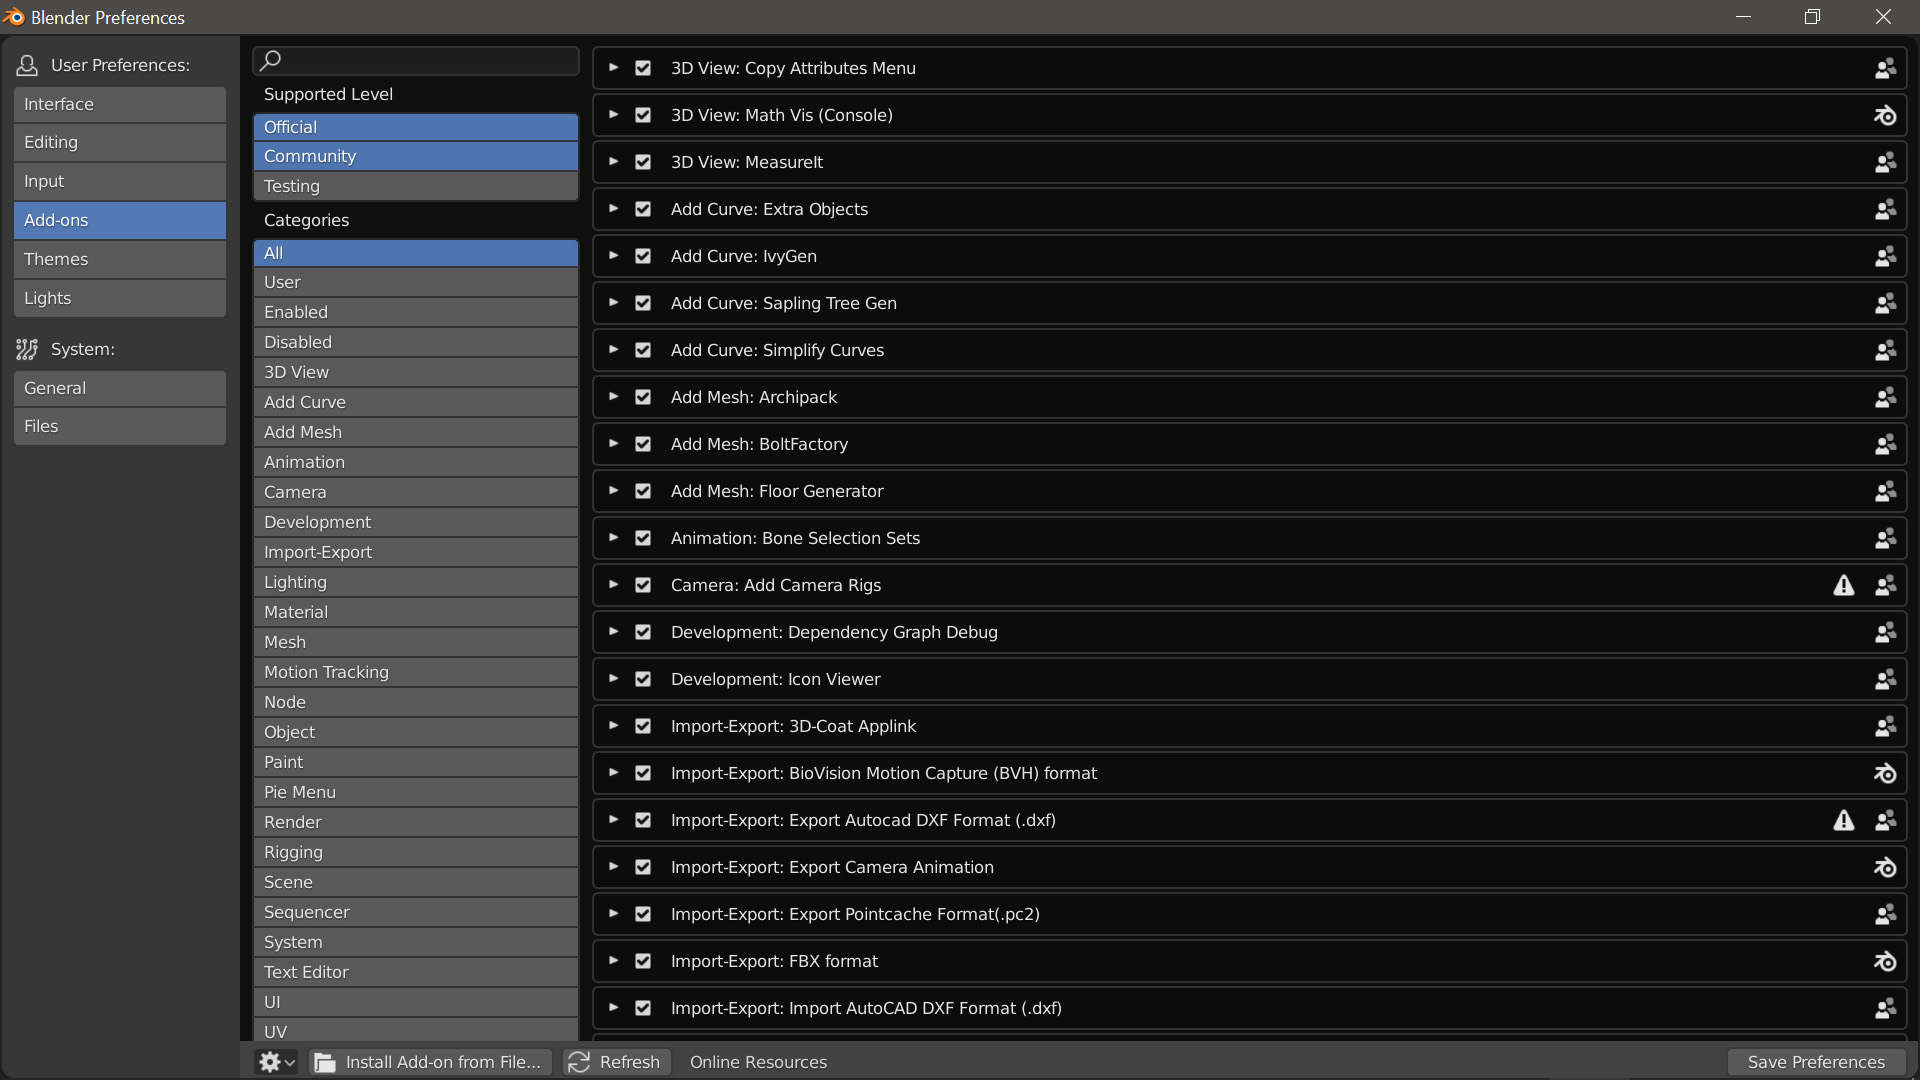
Task: Expand the 3D-Coat Applink add-on details
Action: (x=614, y=726)
